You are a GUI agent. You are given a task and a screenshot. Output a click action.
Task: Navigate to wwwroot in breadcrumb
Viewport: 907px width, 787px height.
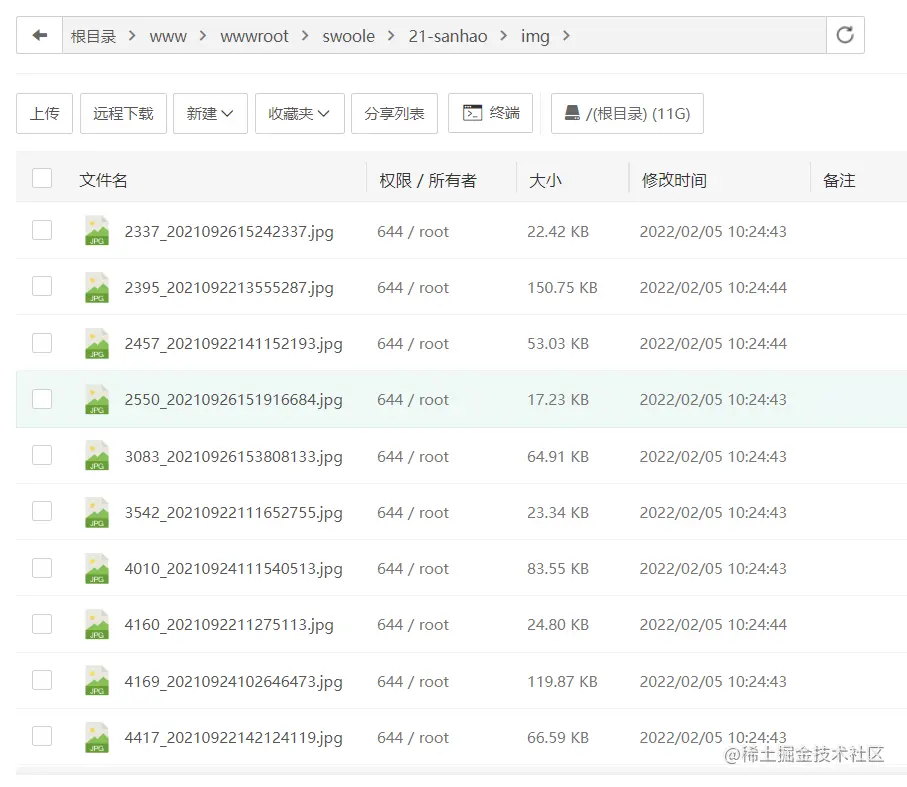click(x=254, y=36)
